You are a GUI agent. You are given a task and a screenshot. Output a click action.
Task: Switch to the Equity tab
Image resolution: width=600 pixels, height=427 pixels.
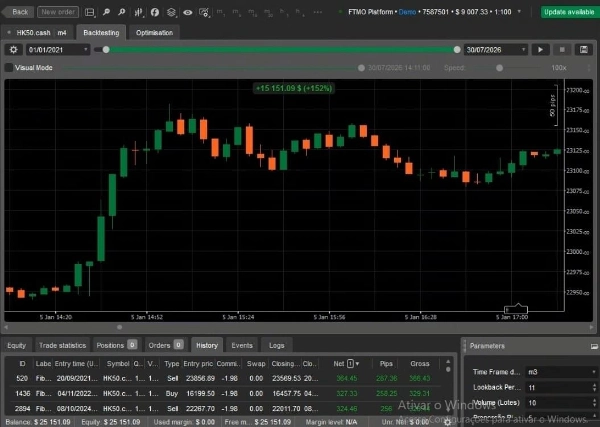click(x=16, y=346)
